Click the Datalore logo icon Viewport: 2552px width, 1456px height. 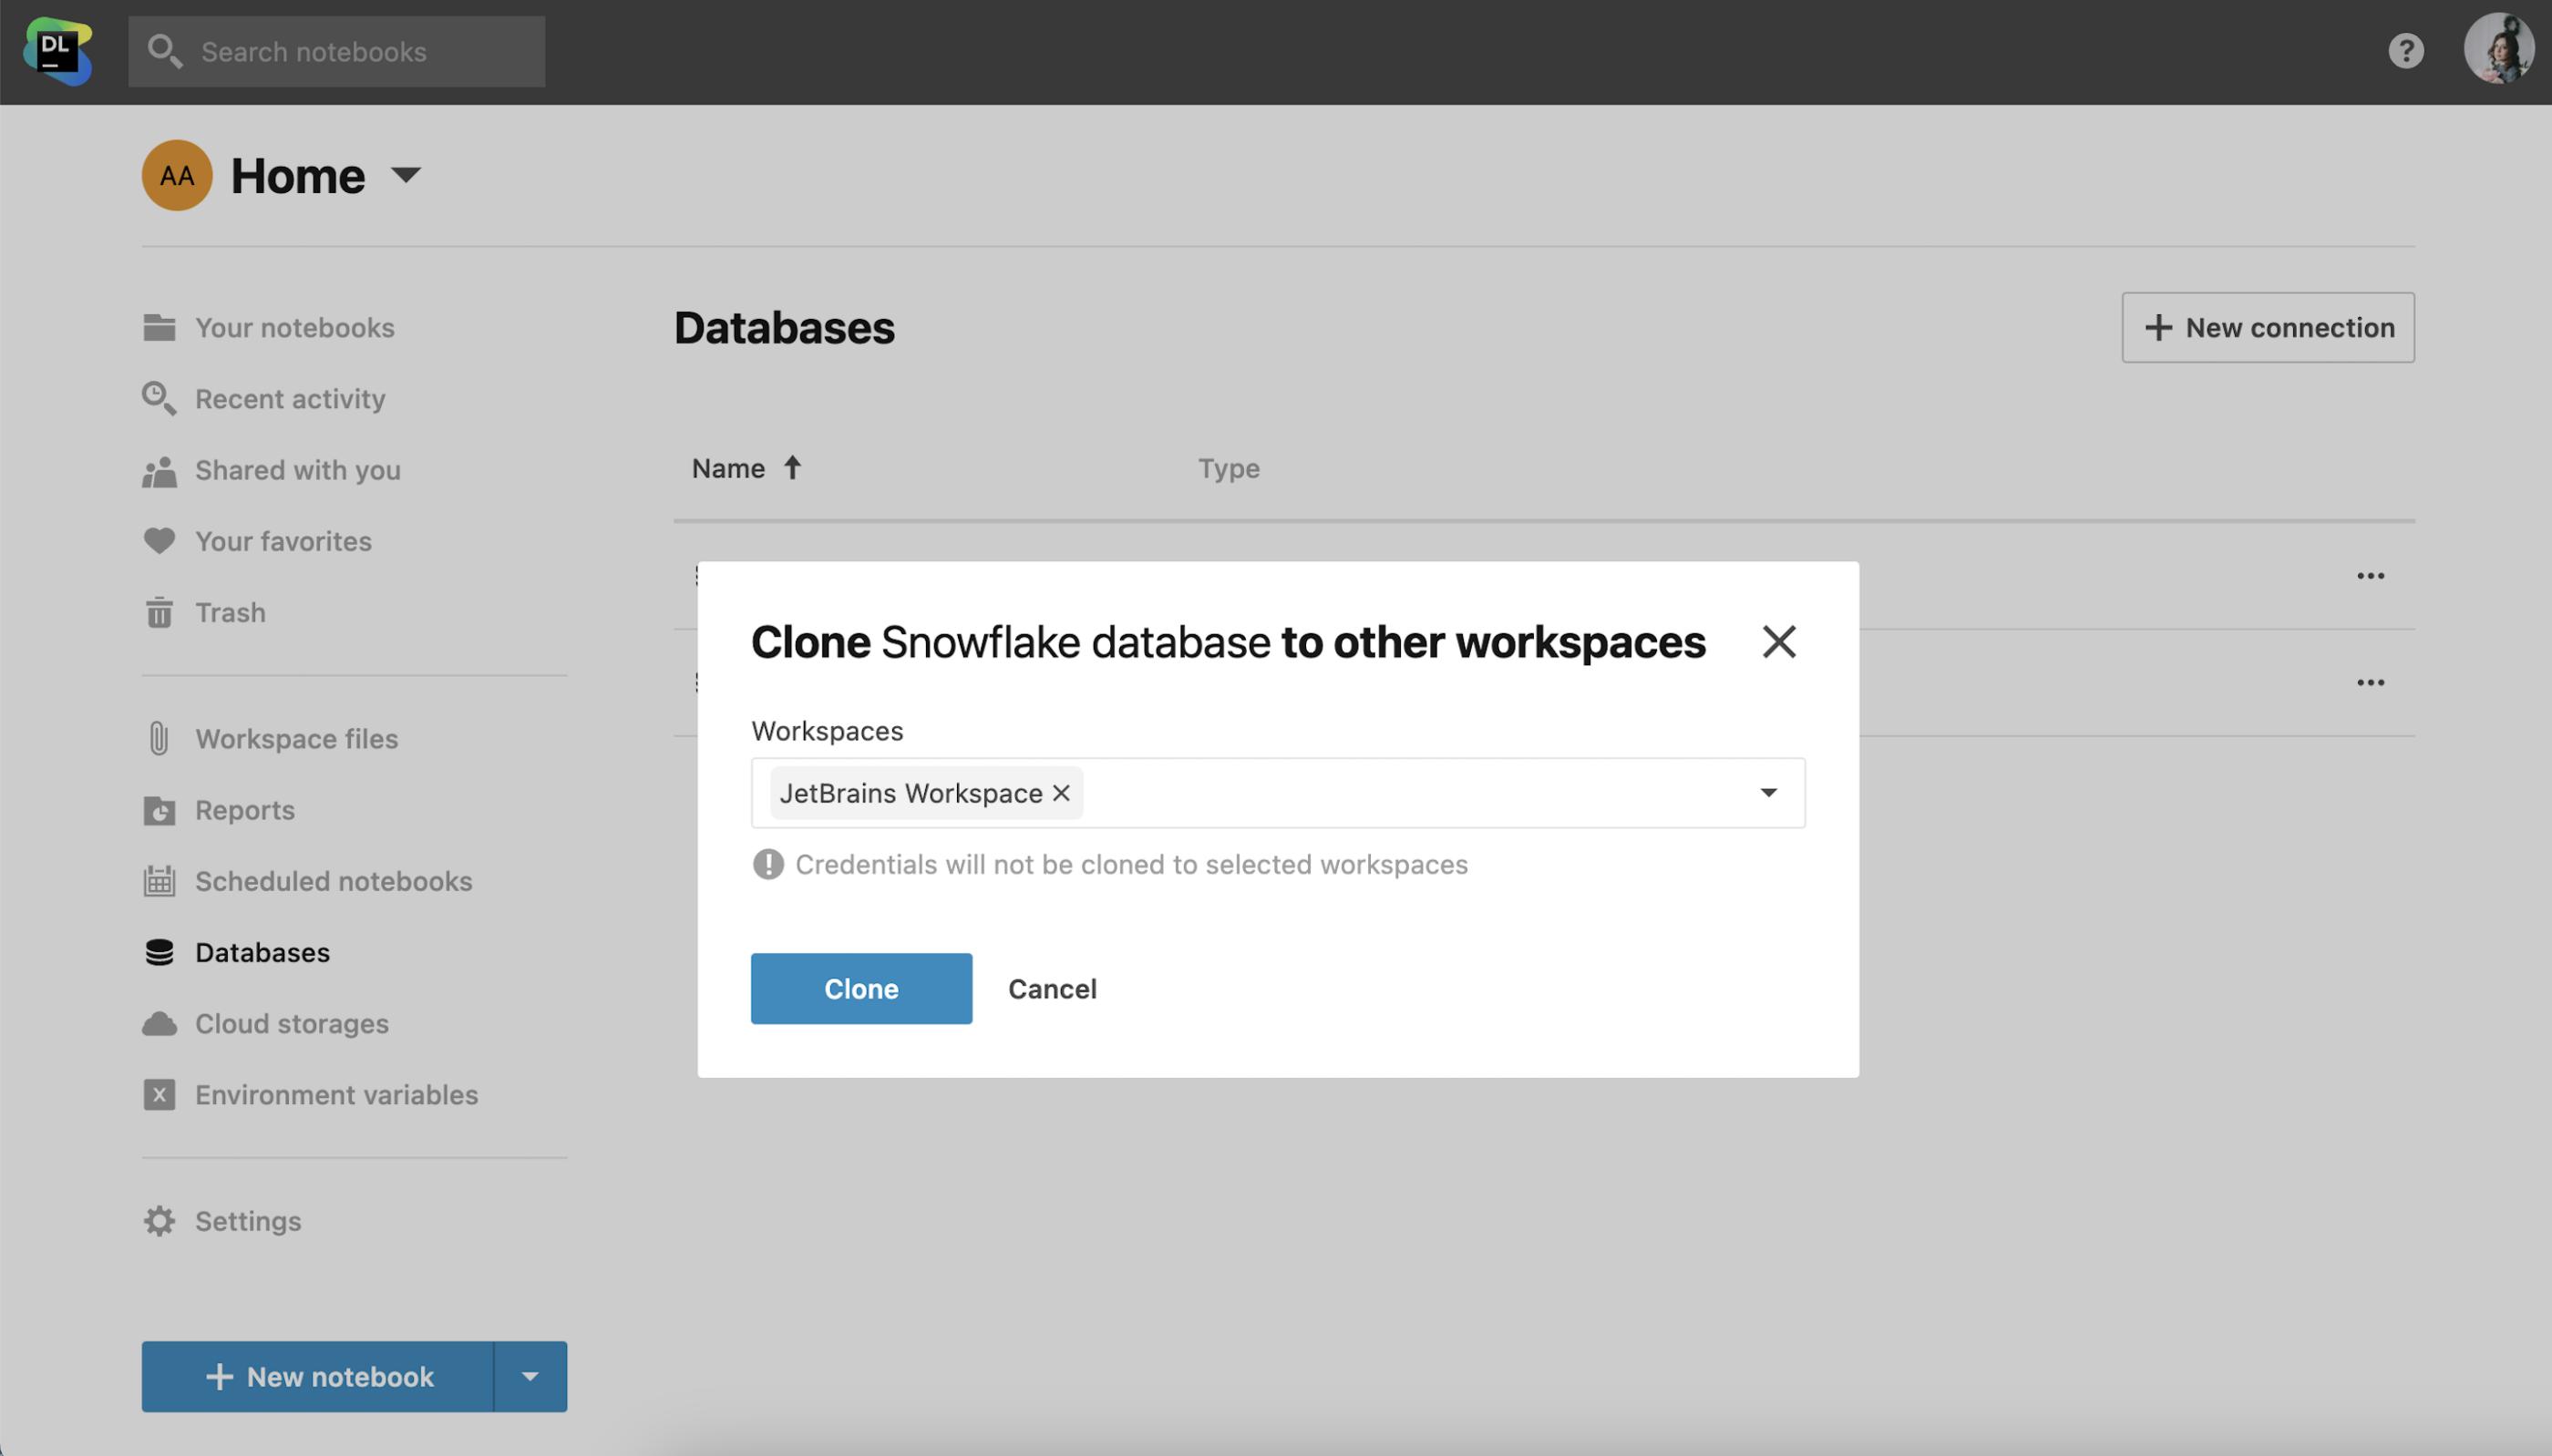58,51
